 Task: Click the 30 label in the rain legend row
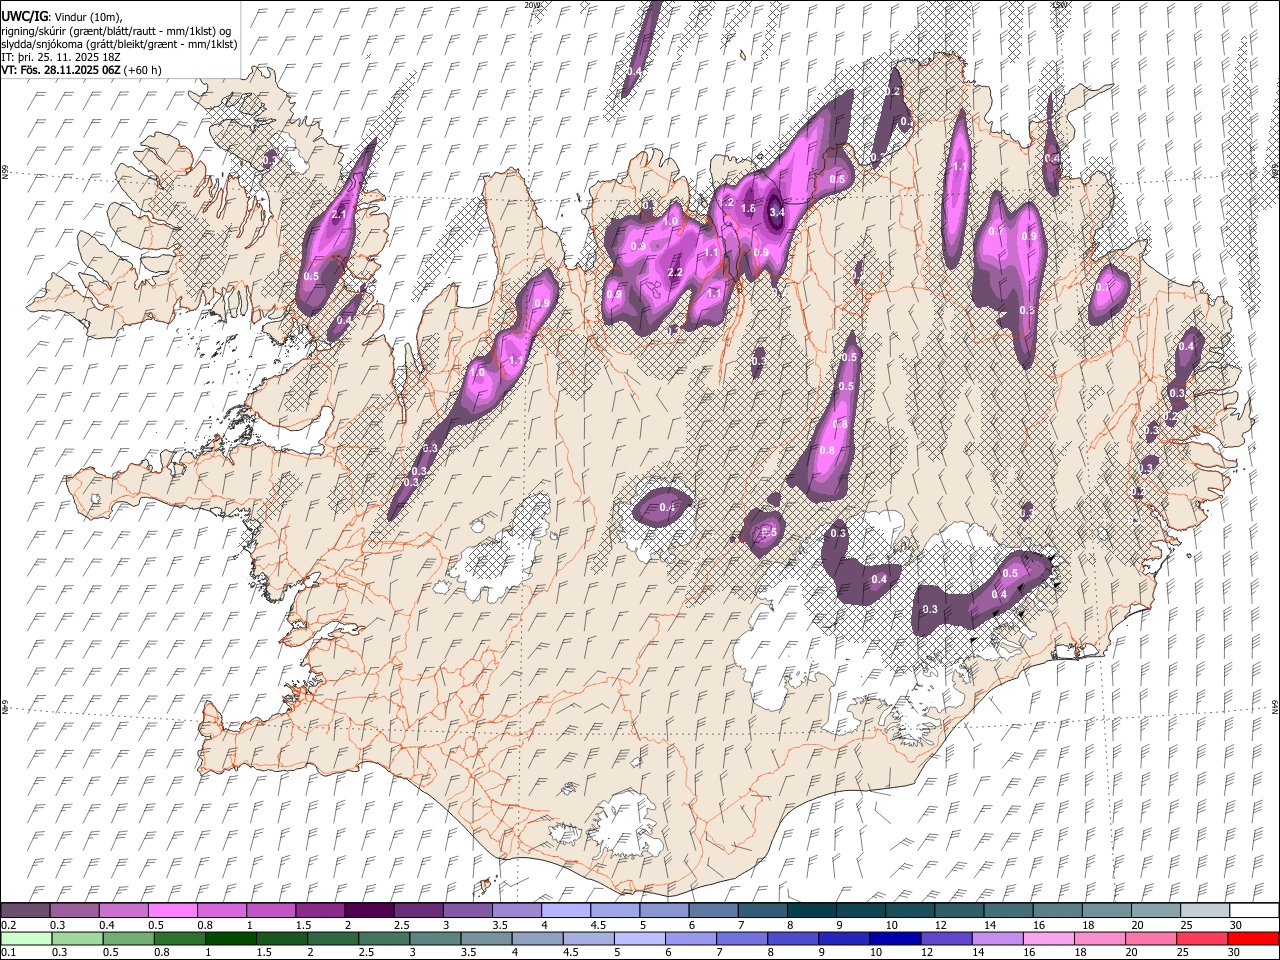point(1233,952)
